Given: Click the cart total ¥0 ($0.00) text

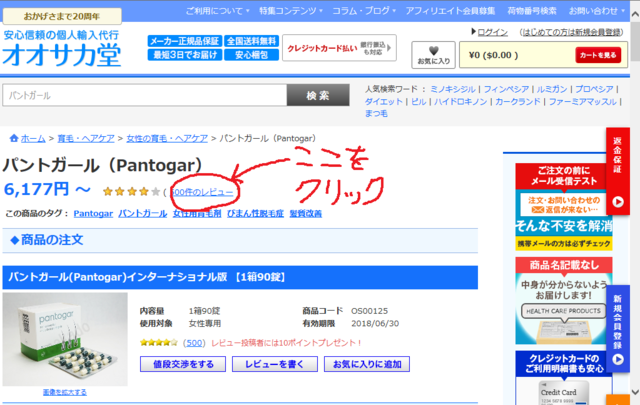Looking at the screenshot, I should pos(493,55).
